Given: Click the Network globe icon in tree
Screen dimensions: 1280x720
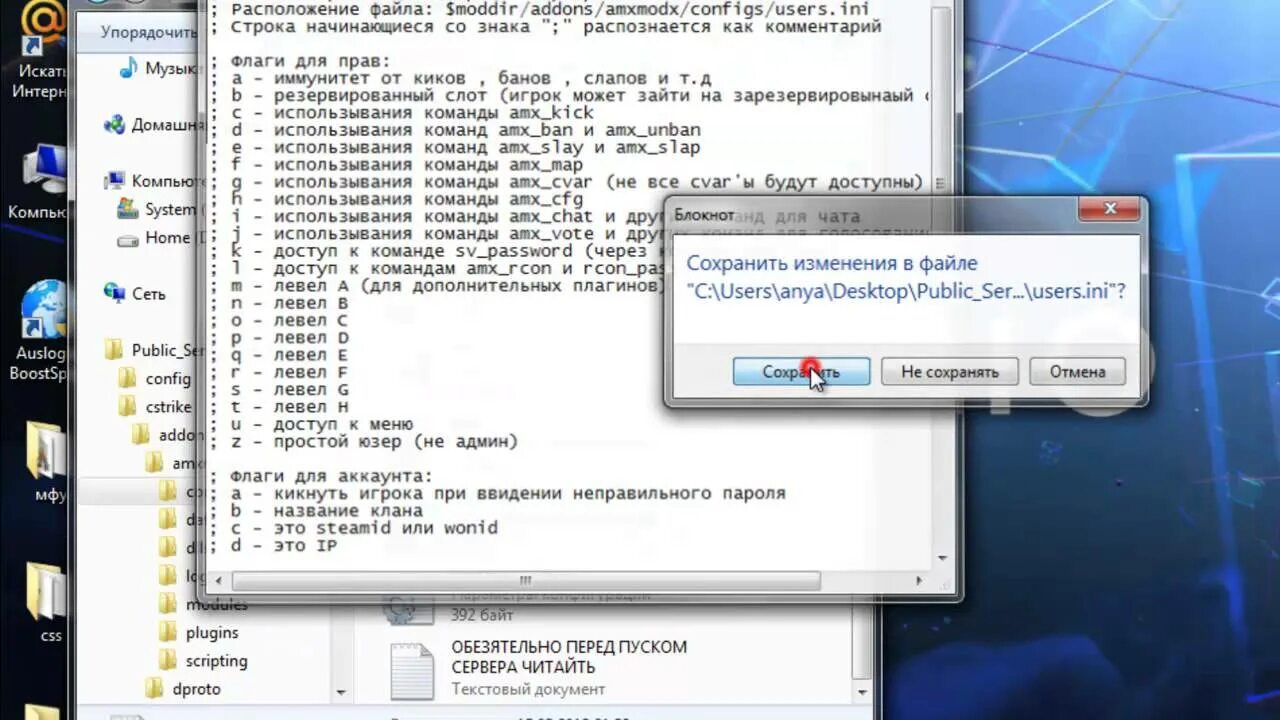Looking at the screenshot, I should point(115,294).
